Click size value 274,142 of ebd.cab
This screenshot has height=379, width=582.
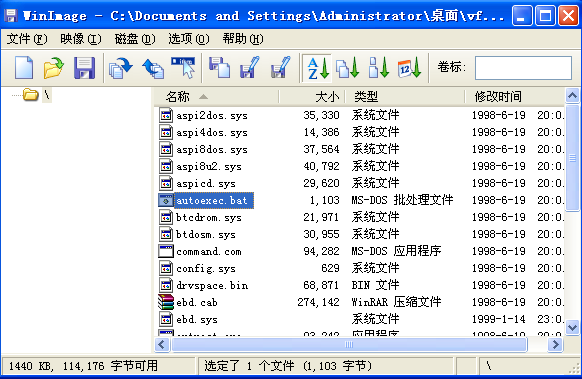tap(318, 302)
